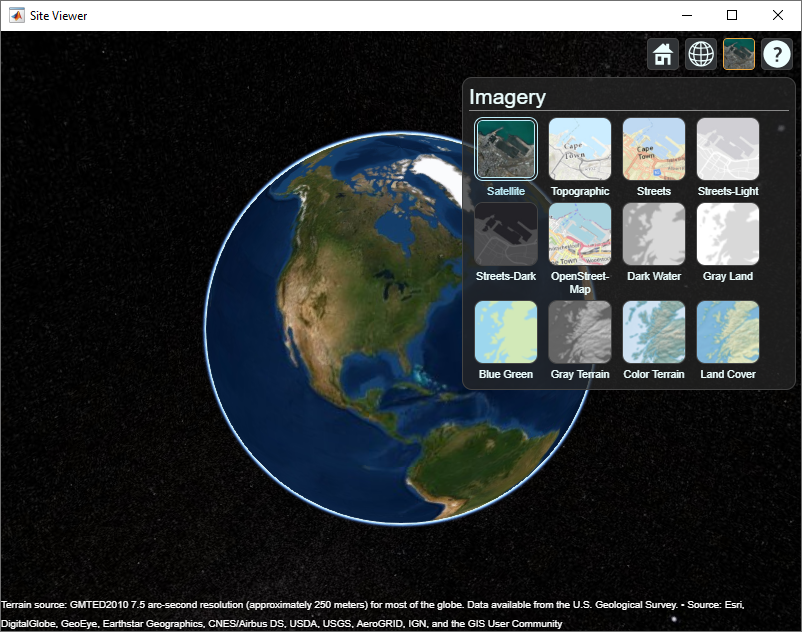Screen dimensions: 802x632
Task: Open the globe terrain picker
Action: click(701, 54)
